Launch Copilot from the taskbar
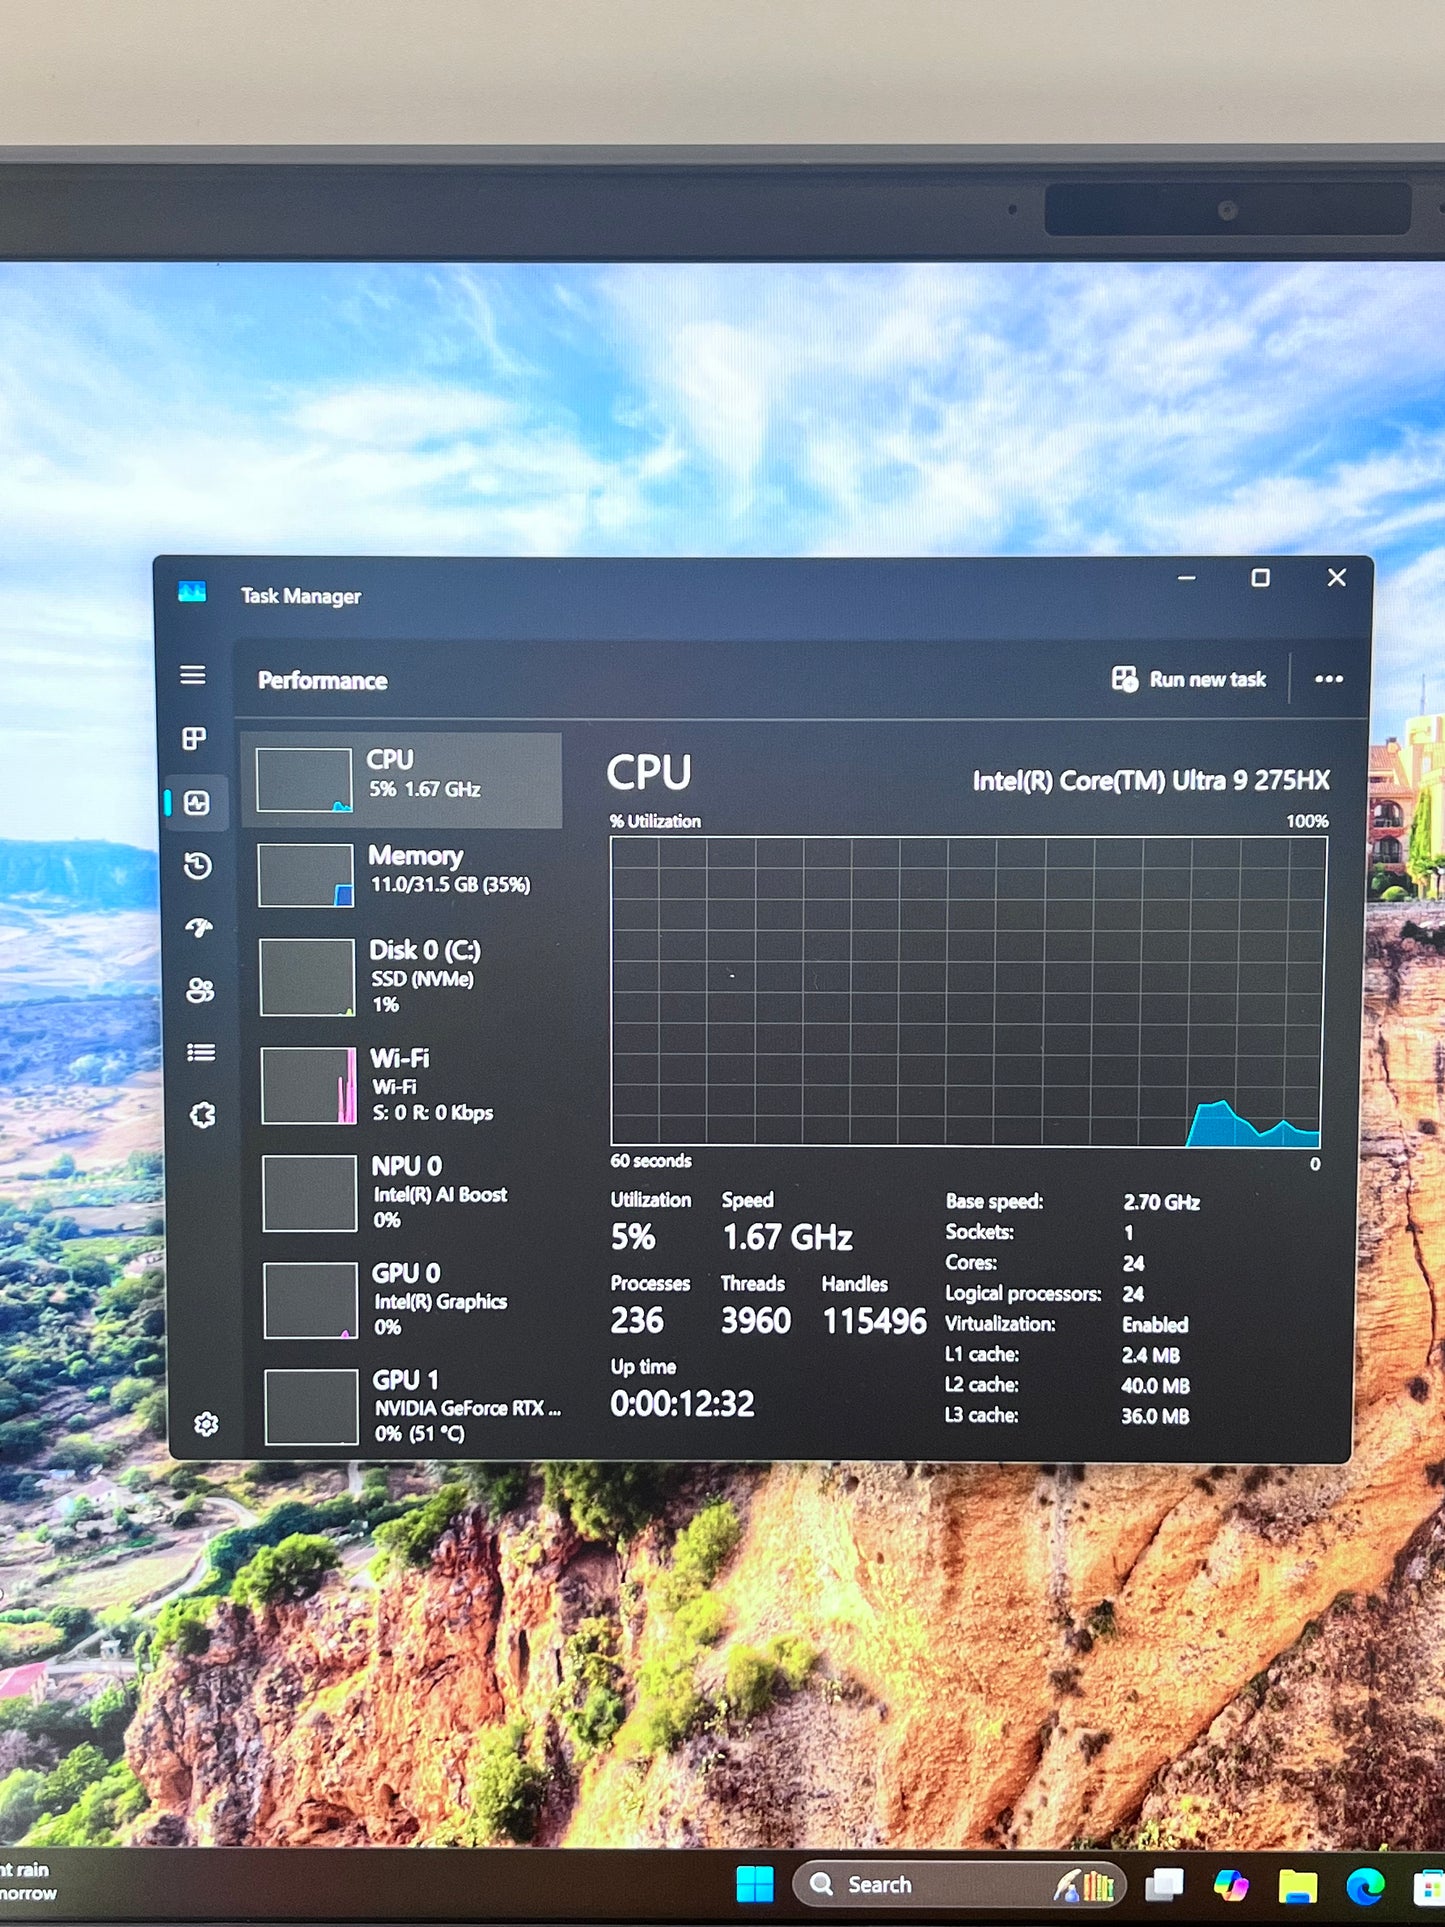The image size is (1445, 1927). click(x=1231, y=1885)
